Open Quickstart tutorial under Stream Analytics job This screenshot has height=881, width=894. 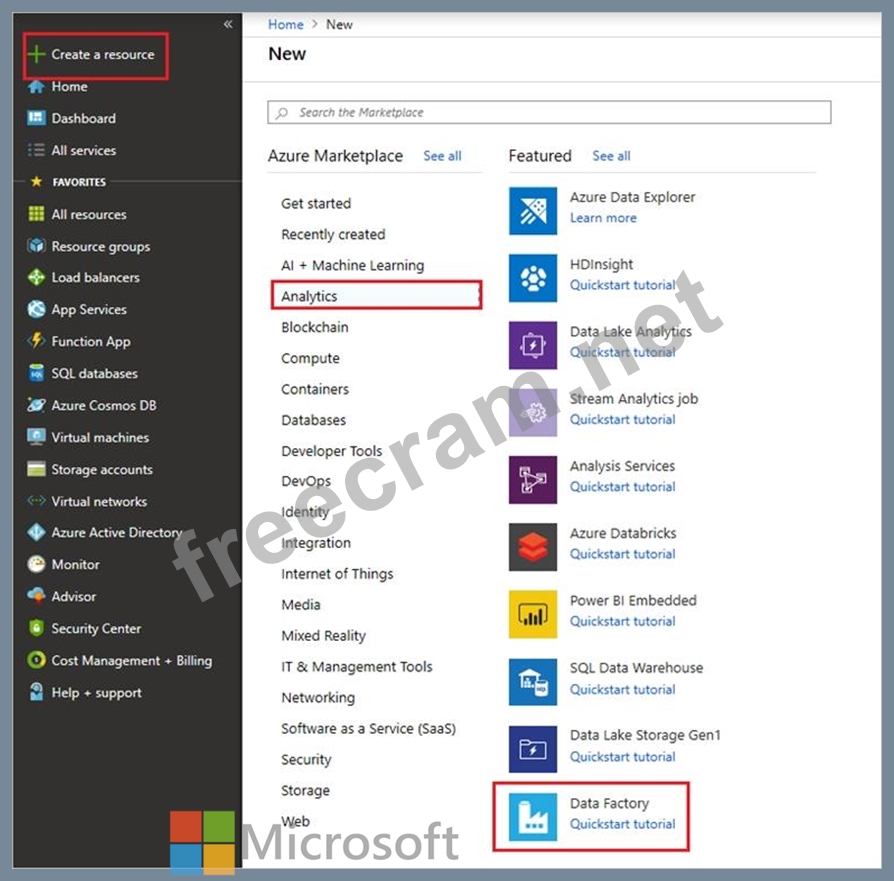pyautogui.click(x=623, y=419)
